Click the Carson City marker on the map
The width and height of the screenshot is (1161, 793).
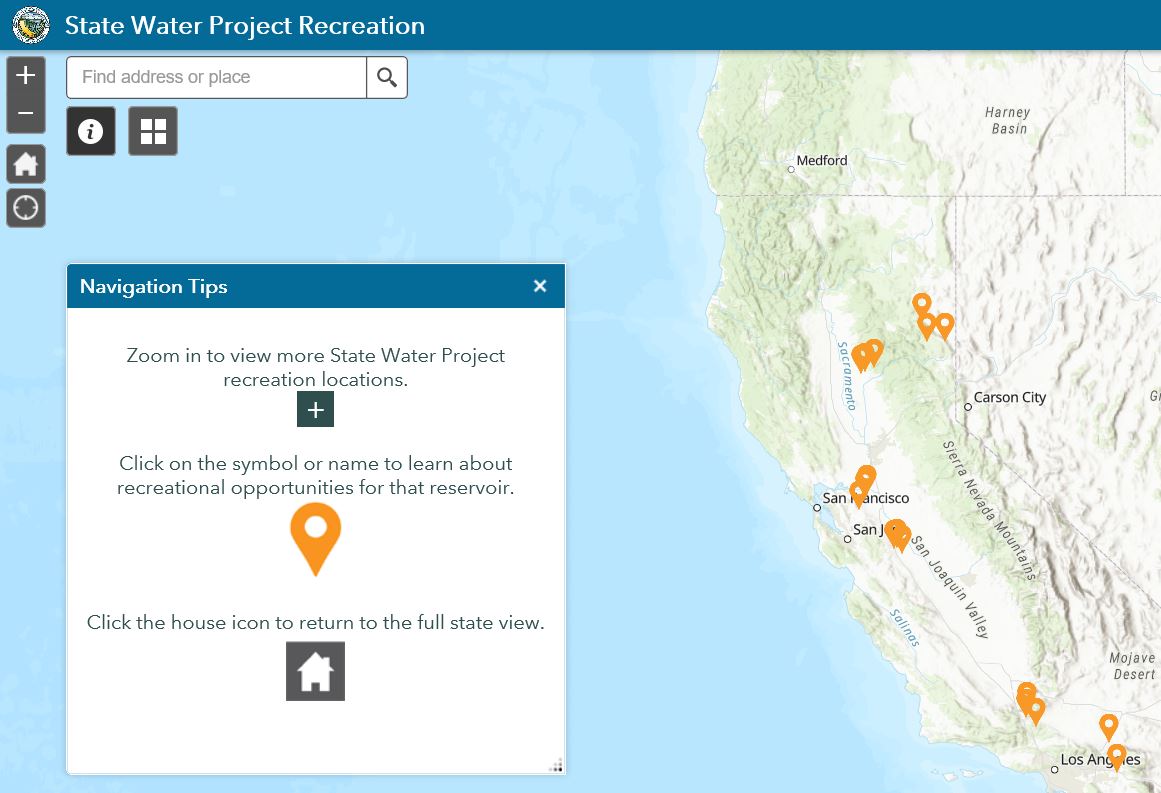tap(968, 407)
